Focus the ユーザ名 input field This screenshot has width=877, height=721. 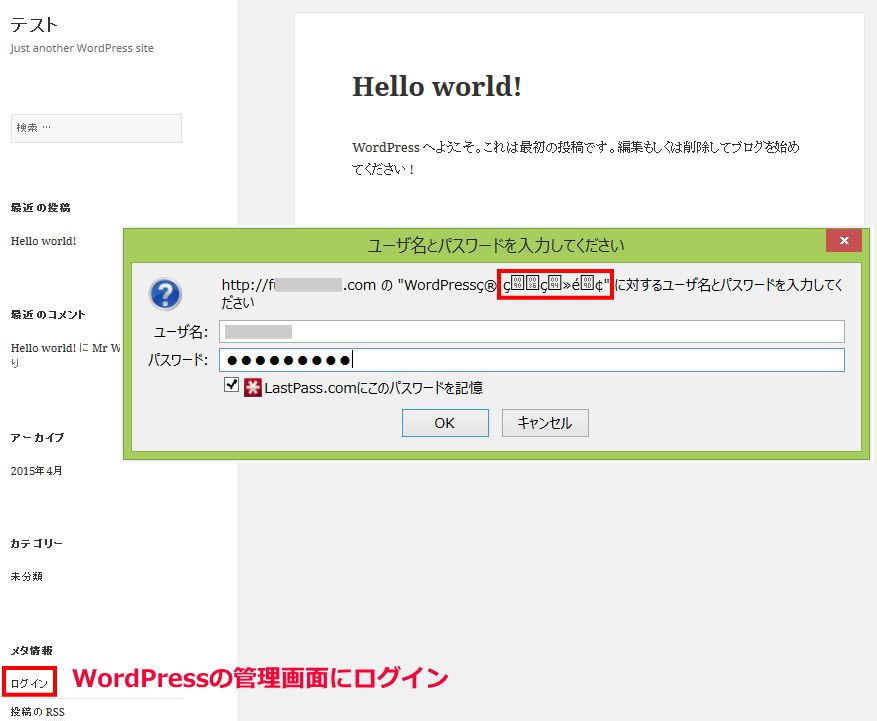click(x=532, y=332)
